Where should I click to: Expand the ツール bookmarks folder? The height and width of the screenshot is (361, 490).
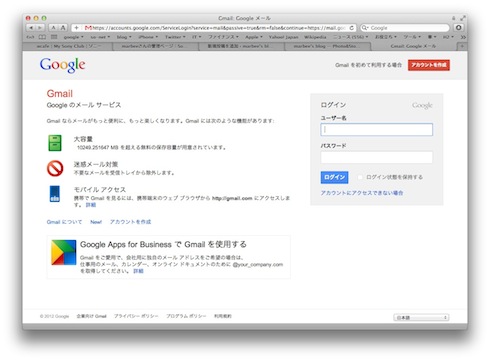click(x=412, y=37)
